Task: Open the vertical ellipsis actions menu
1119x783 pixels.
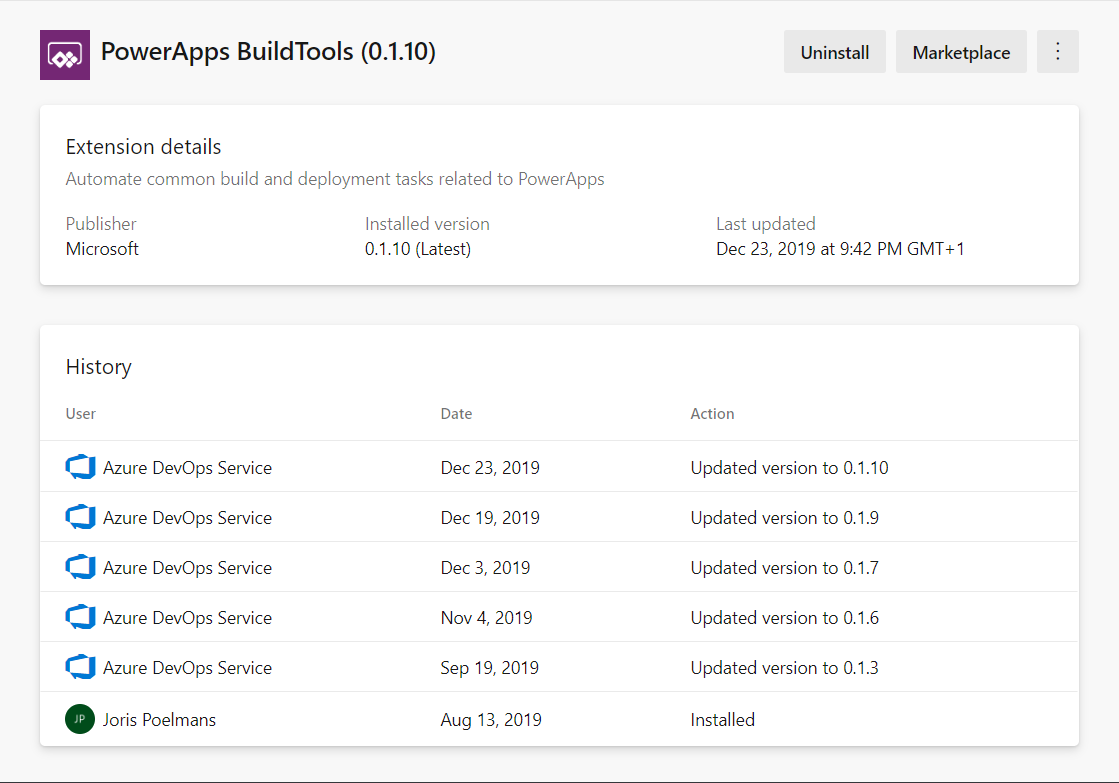Action: pyautogui.click(x=1057, y=51)
